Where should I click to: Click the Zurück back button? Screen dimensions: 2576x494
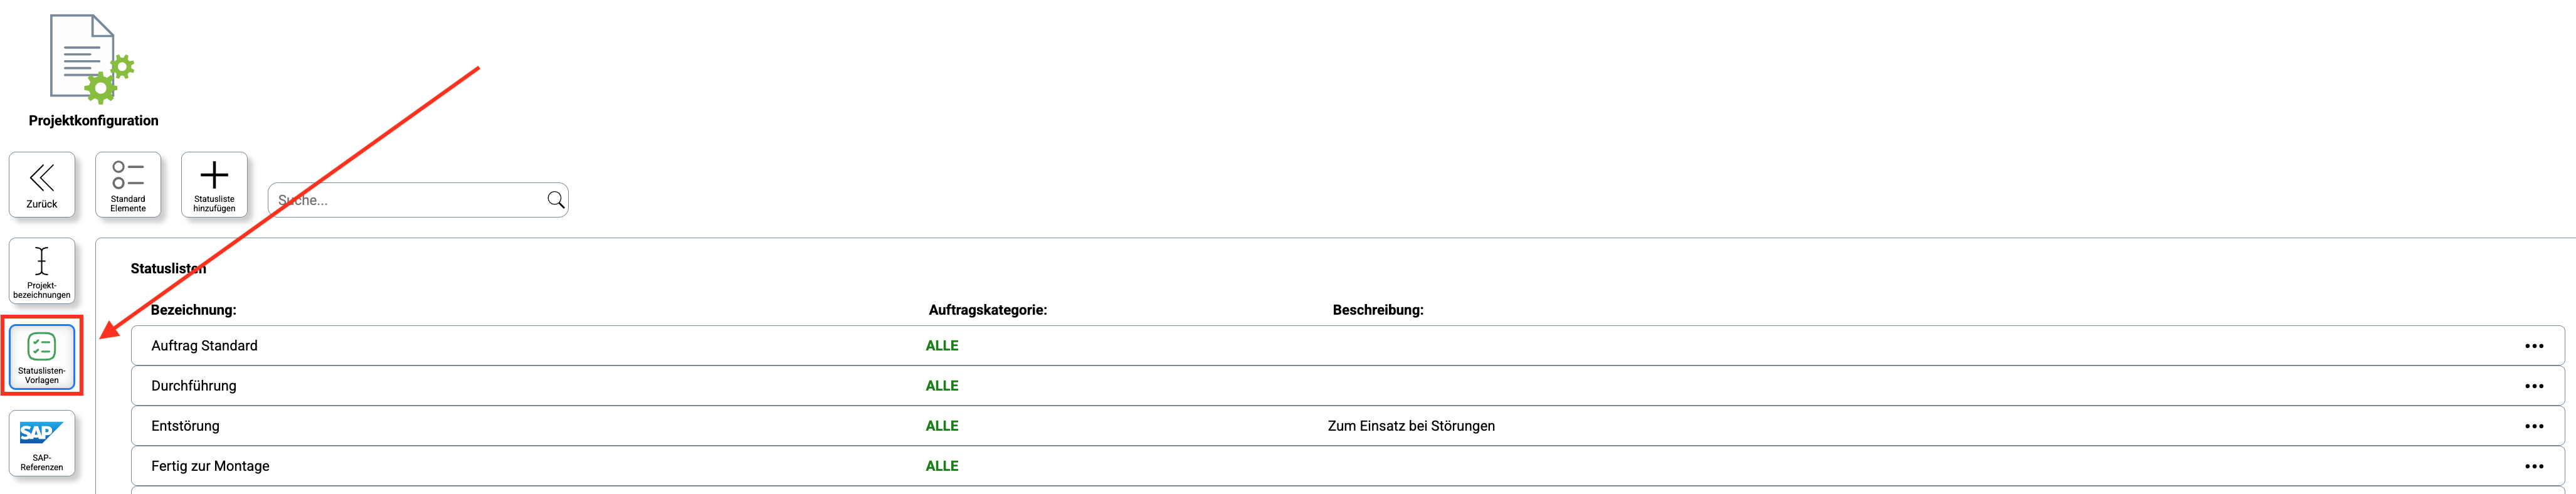(x=42, y=184)
